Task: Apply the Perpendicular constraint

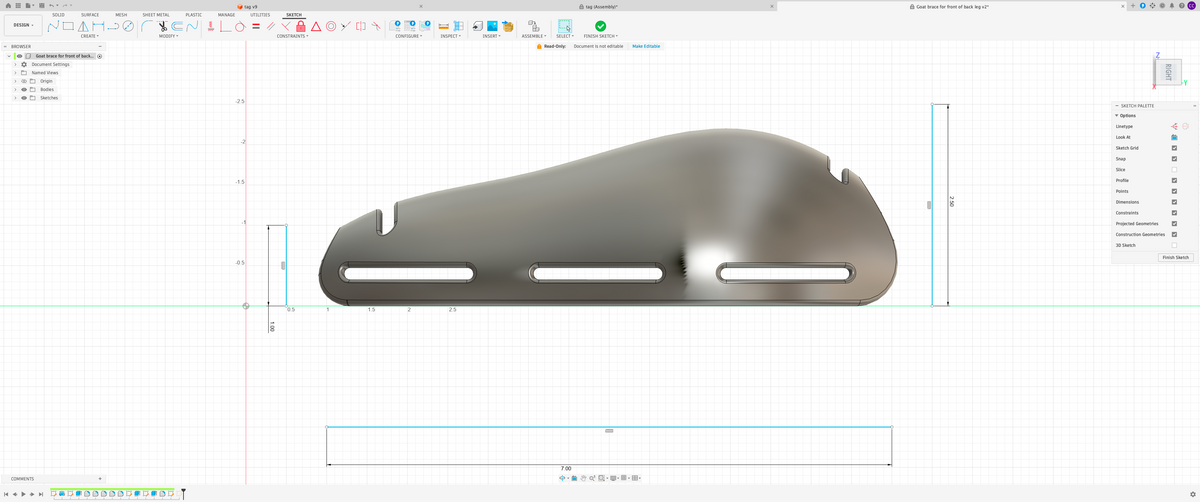Action: pos(285,26)
